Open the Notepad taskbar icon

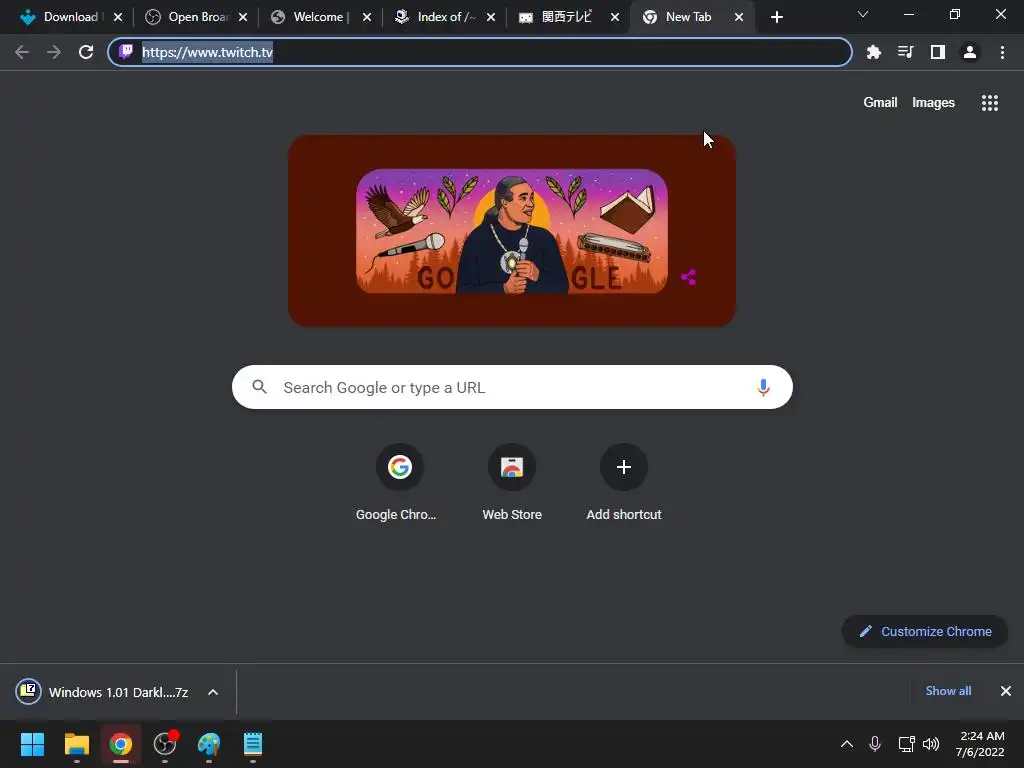(x=253, y=744)
